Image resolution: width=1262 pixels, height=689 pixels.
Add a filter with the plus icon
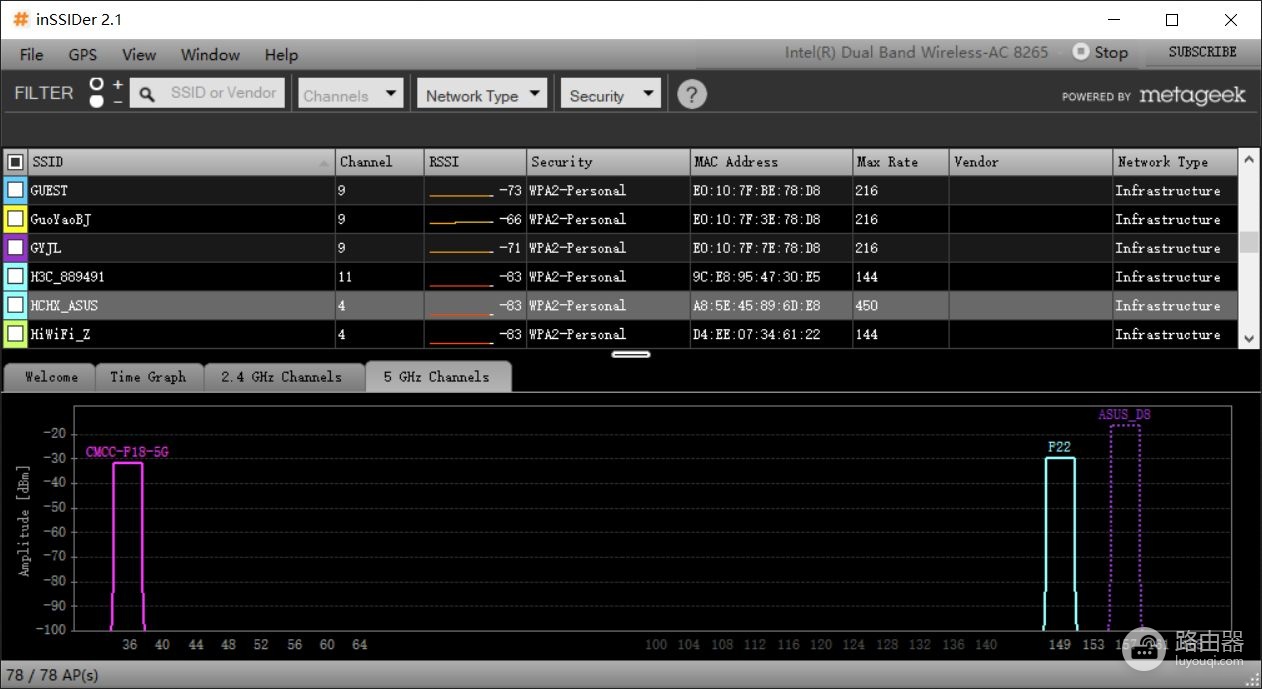click(118, 84)
